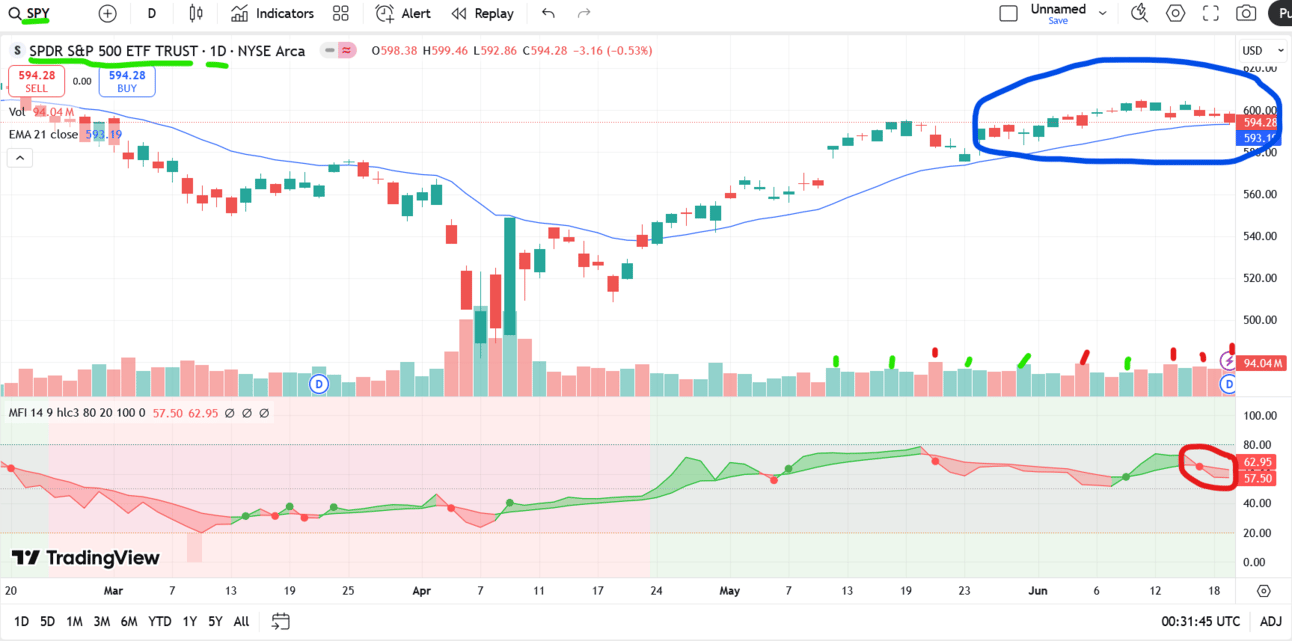This screenshot has width=1292, height=641.
Task: Select the YTD time range
Action: (x=160, y=621)
